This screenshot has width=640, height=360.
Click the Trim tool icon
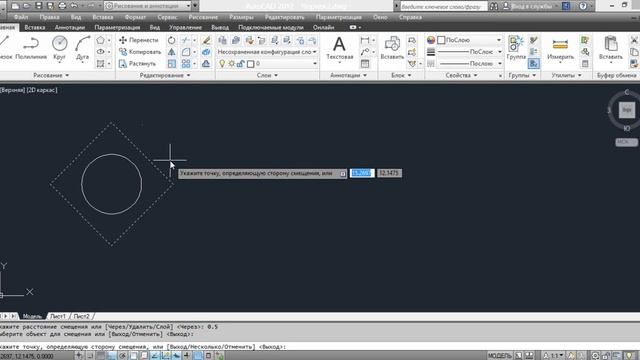186,40
